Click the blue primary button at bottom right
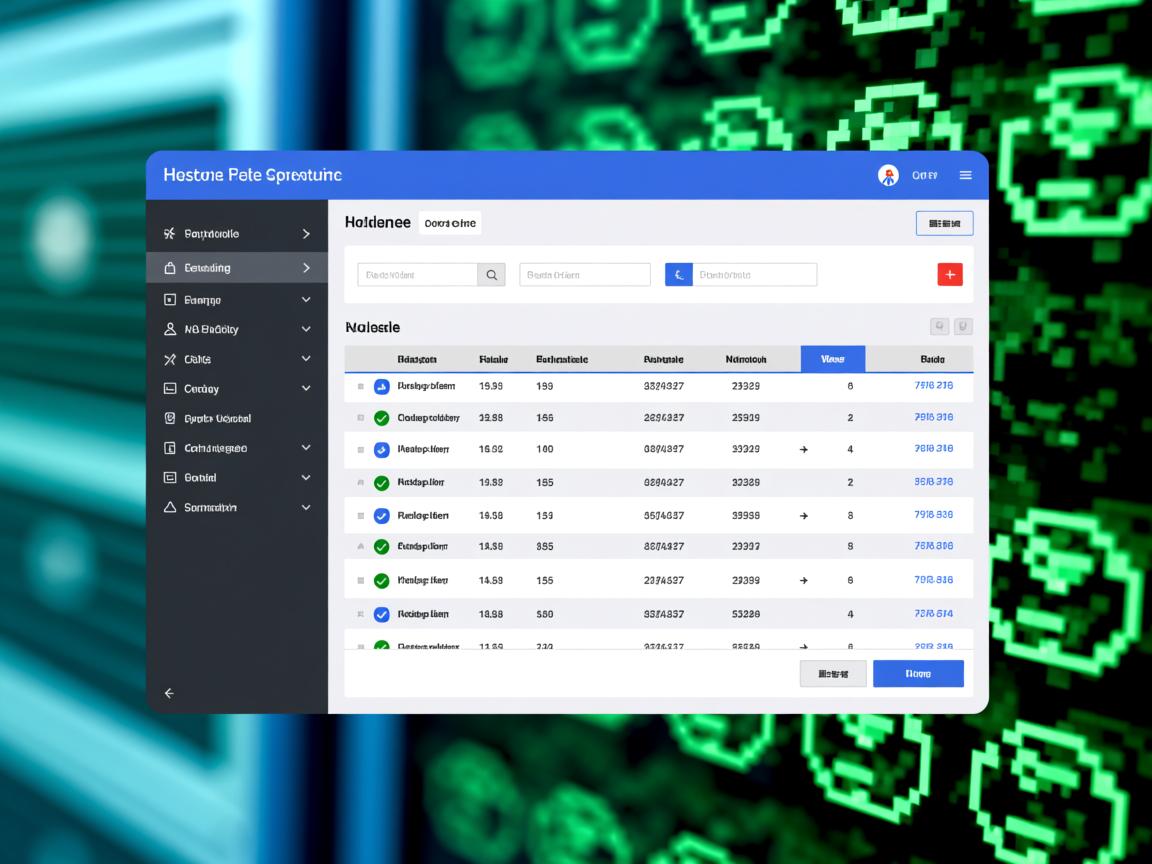 point(918,674)
